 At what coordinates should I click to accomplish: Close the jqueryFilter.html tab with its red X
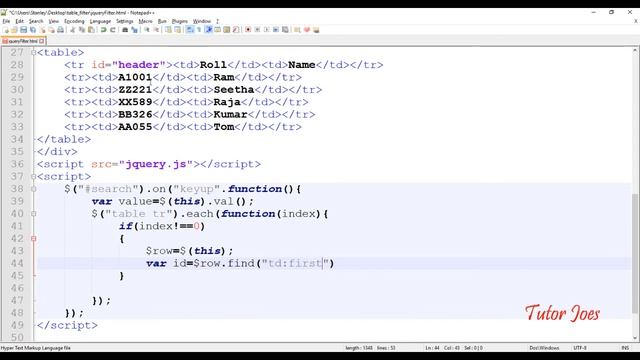[42, 41]
